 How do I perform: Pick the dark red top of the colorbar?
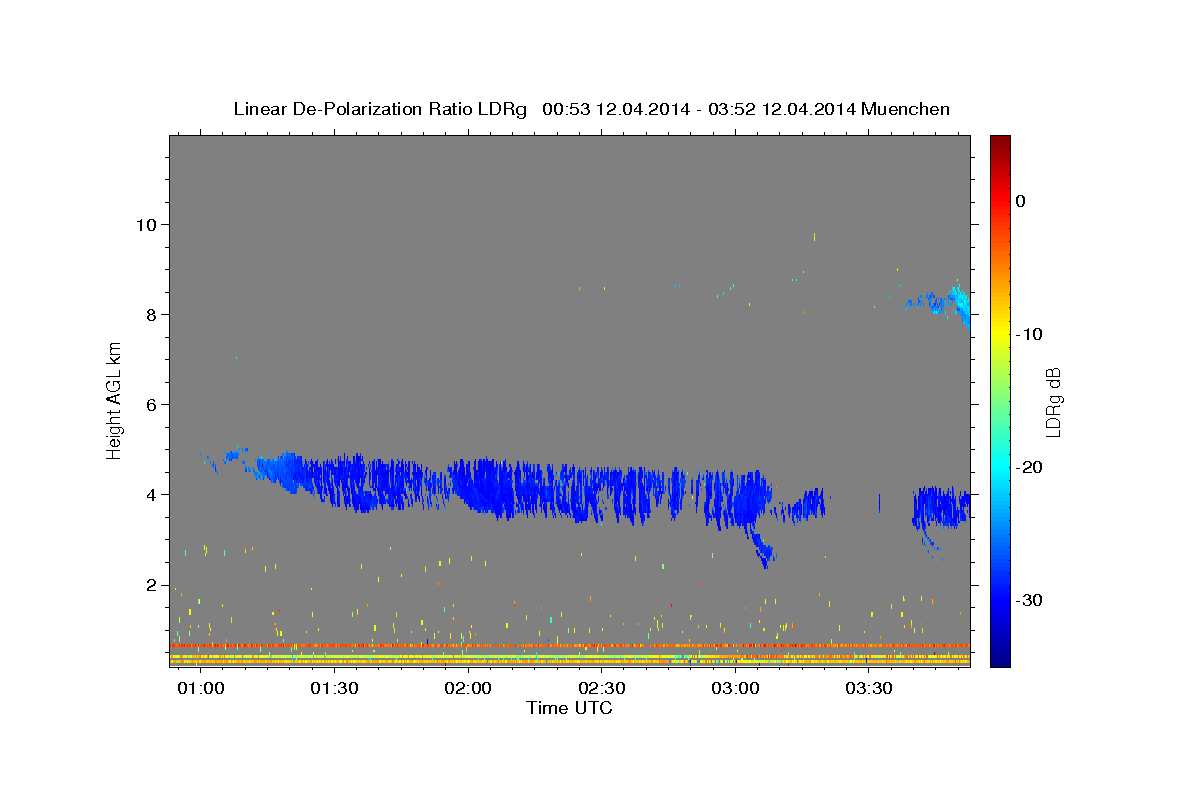coord(1000,143)
